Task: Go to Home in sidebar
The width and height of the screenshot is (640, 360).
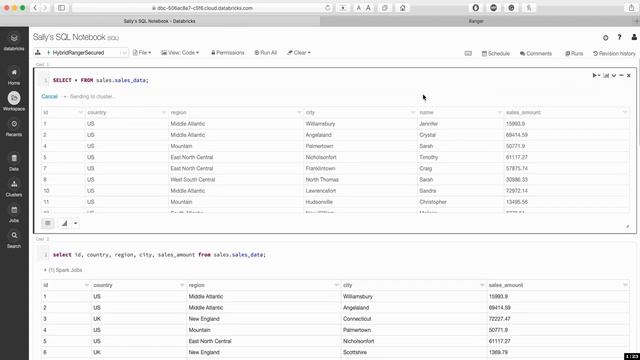Action: 14,76
